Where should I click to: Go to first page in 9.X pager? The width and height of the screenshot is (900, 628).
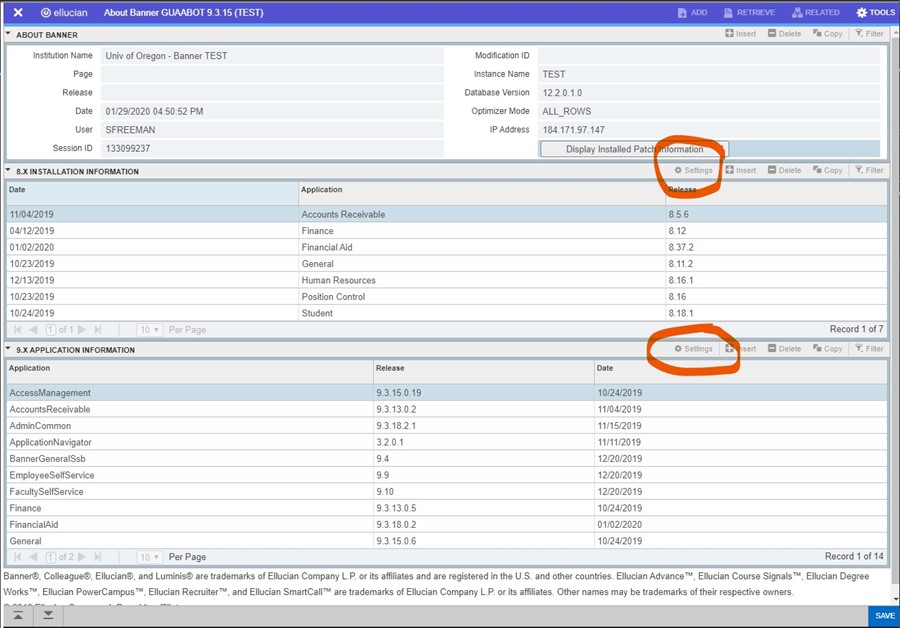coord(17,557)
